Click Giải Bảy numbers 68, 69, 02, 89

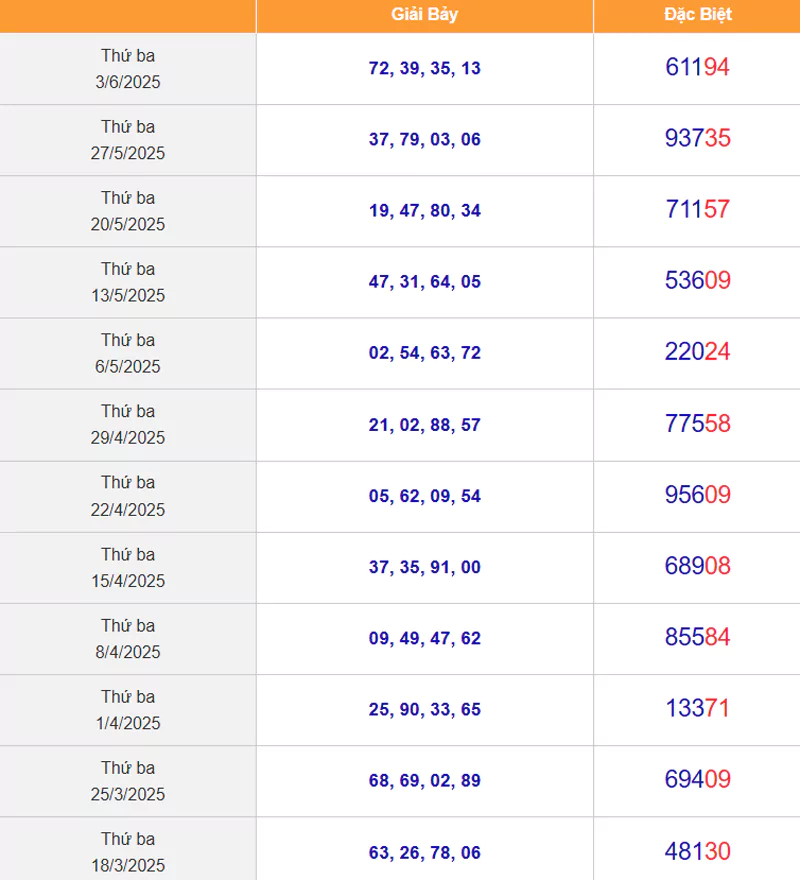point(424,781)
